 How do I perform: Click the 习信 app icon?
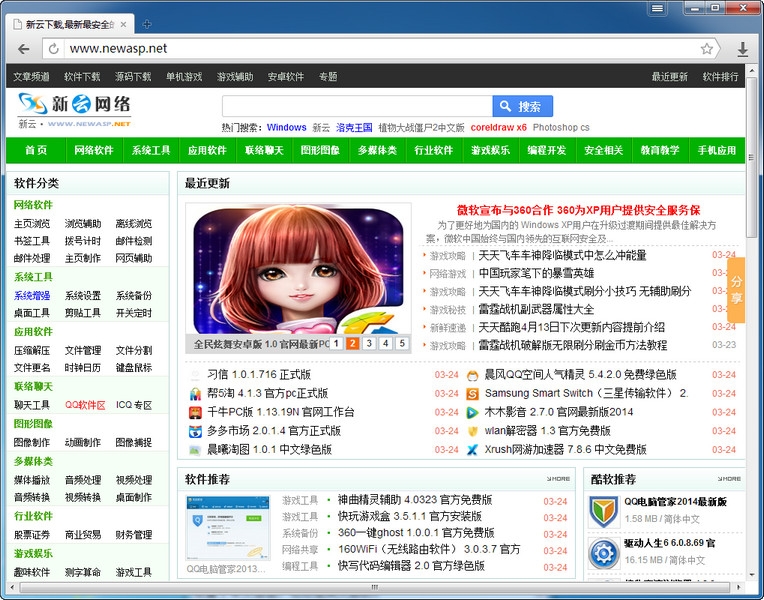195,375
